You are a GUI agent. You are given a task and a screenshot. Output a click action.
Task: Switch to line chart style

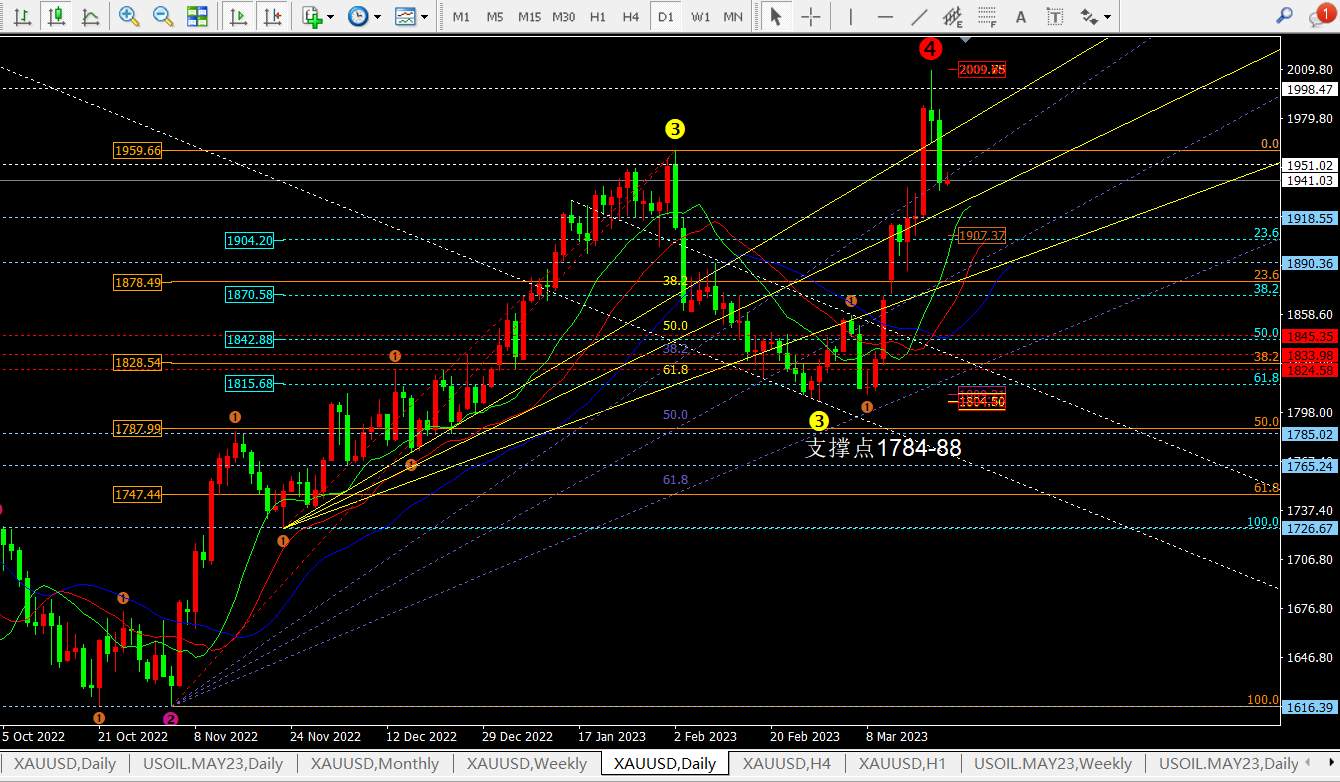(90, 16)
